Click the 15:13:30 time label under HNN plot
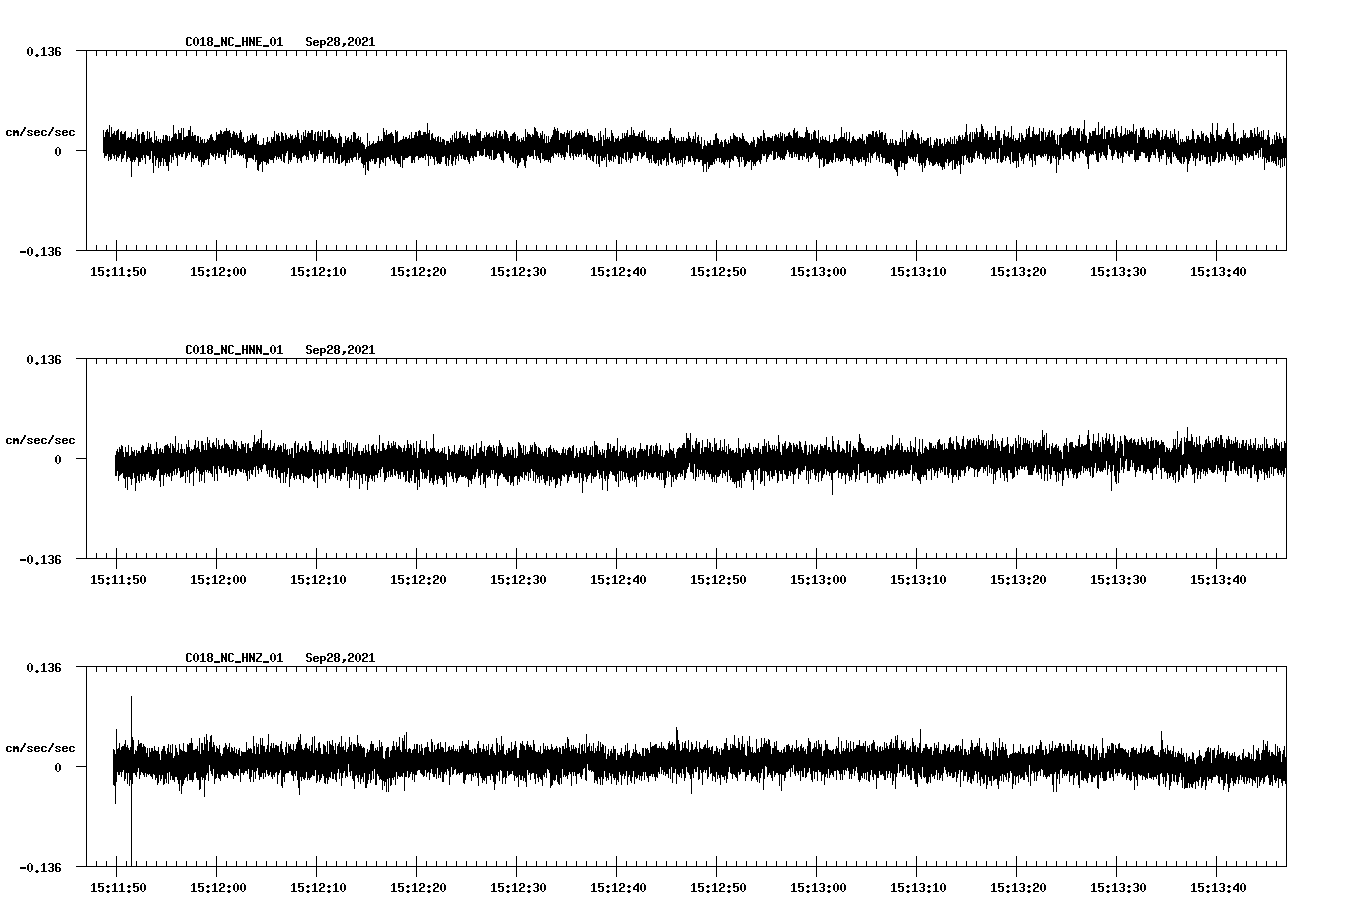This screenshot has height=924, width=1358. [1118, 580]
